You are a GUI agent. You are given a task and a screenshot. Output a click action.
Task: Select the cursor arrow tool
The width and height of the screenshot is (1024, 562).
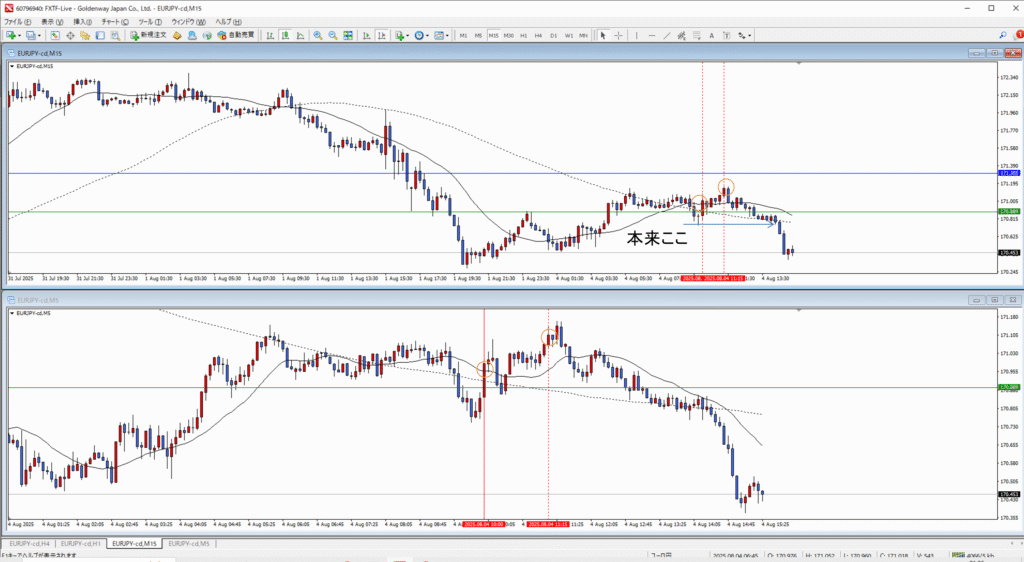tap(603, 35)
